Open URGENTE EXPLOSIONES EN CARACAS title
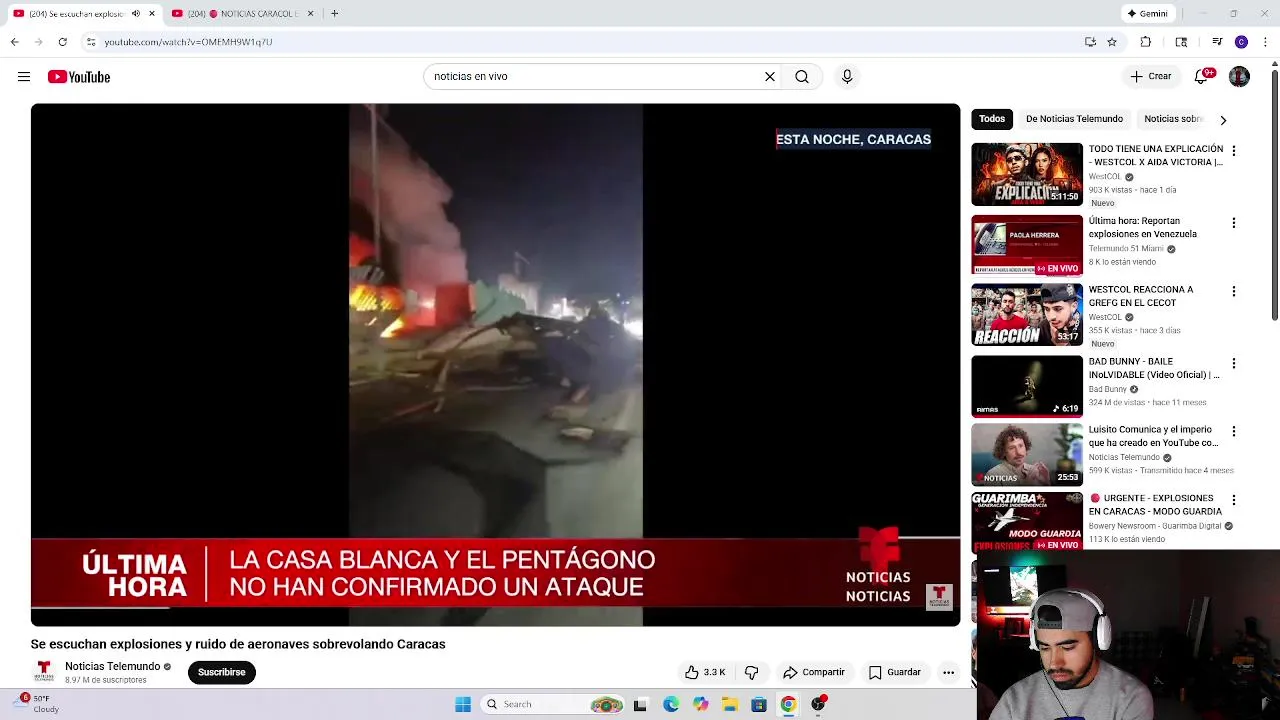Viewport: 1280px width, 720px height. pos(1155,504)
